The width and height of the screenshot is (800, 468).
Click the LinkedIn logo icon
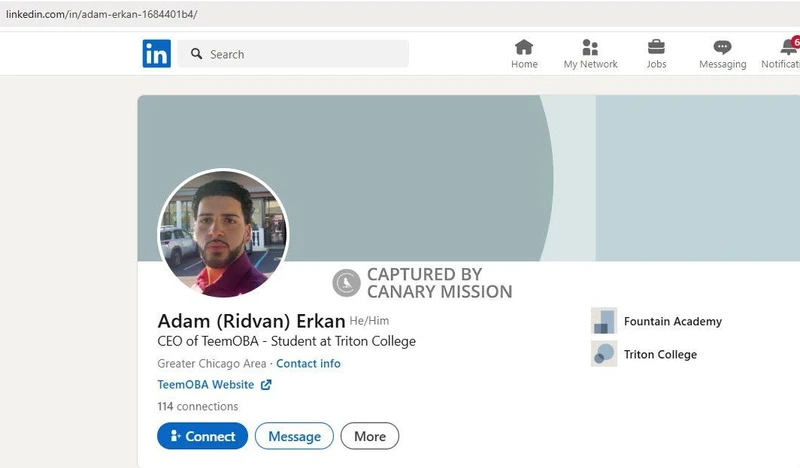pyautogui.click(x=157, y=54)
